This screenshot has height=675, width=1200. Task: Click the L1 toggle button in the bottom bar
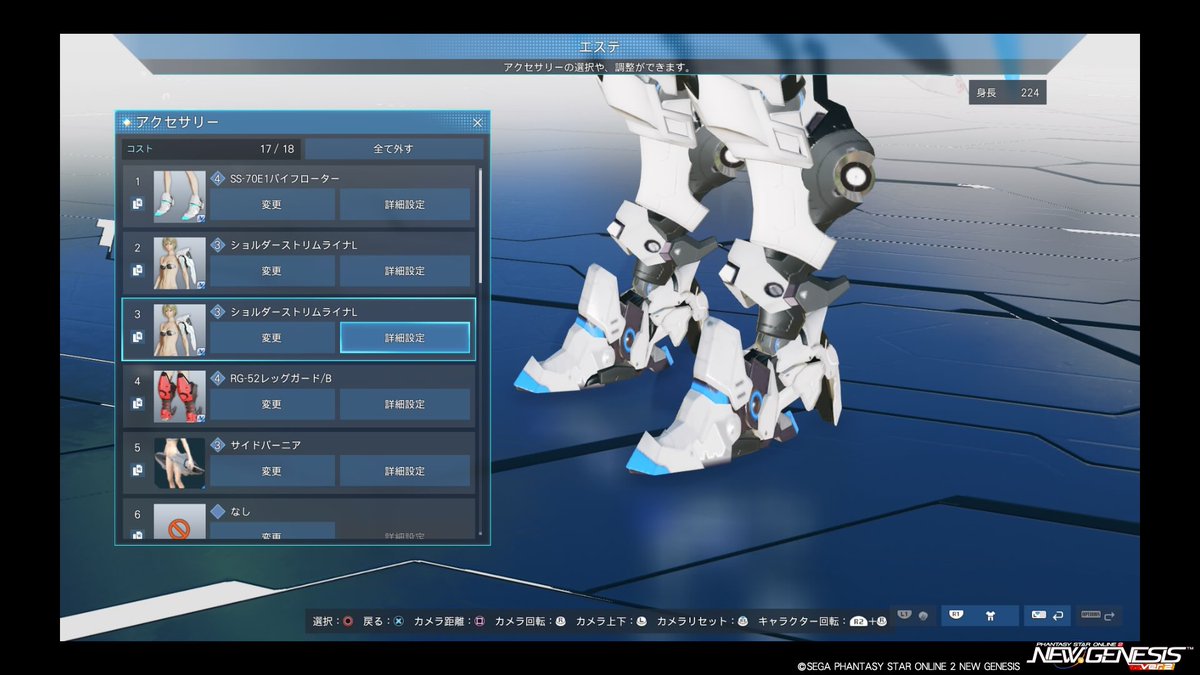[914, 616]
